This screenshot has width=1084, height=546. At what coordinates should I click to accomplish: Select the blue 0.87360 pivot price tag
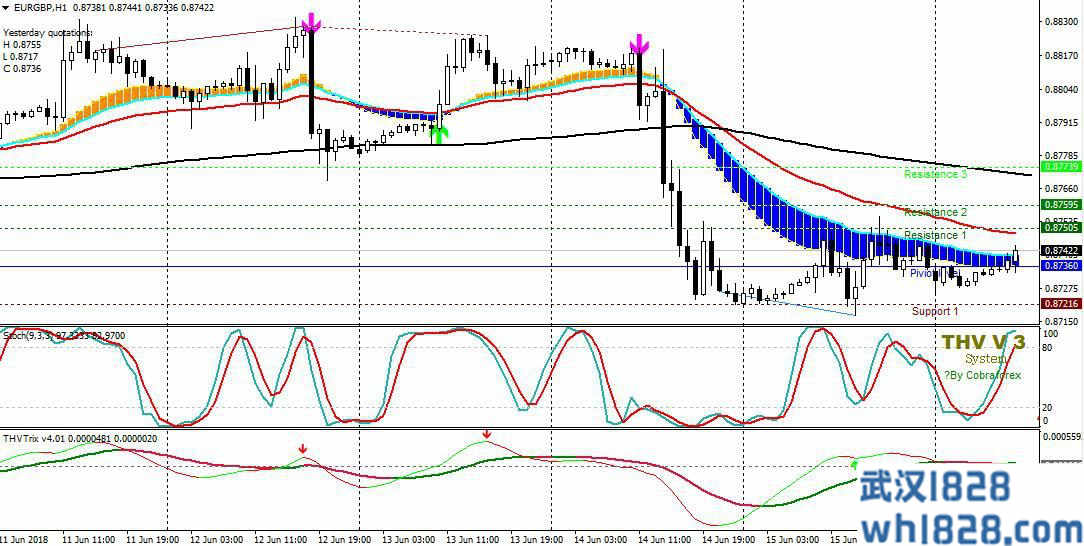(x=1060, y=266)
